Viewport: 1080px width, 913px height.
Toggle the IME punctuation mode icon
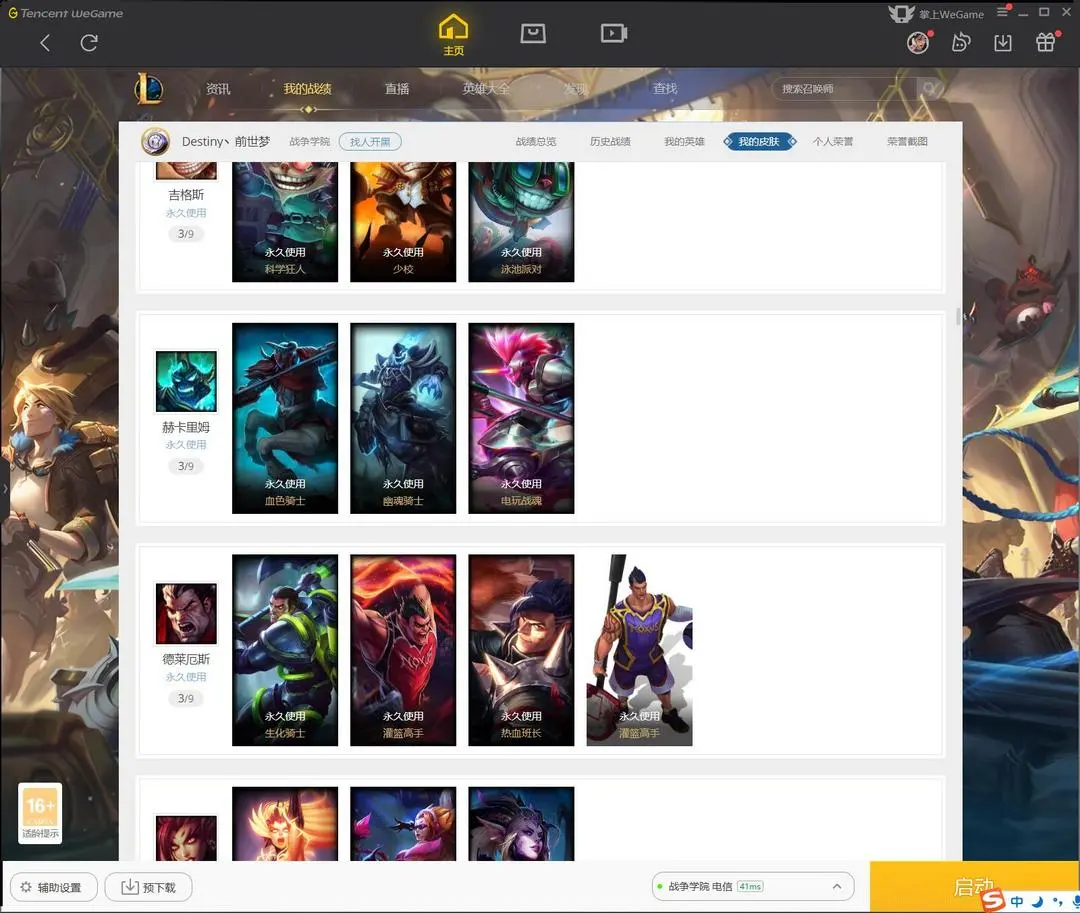point(1057,901)
